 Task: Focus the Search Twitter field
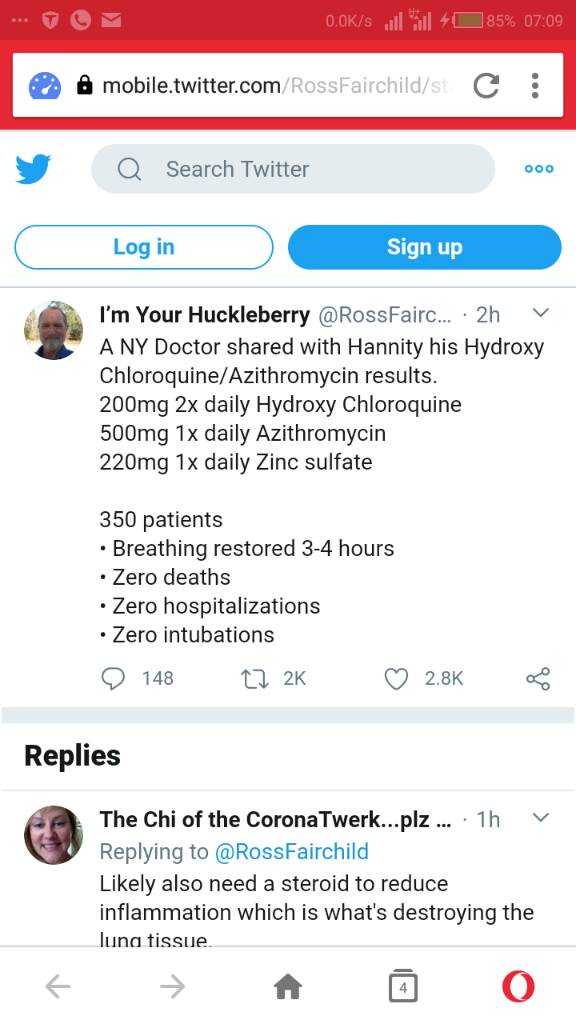293,169
